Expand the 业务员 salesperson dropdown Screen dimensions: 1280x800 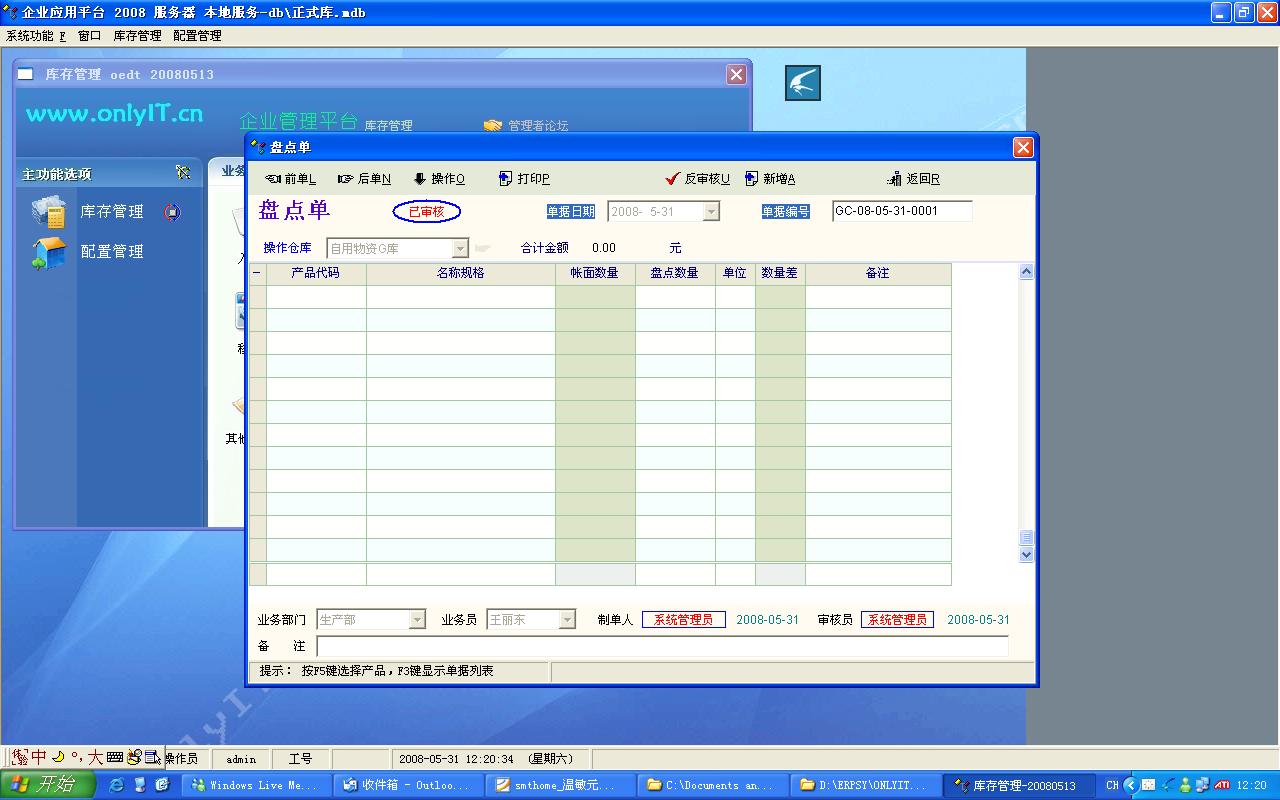[567, 620]
